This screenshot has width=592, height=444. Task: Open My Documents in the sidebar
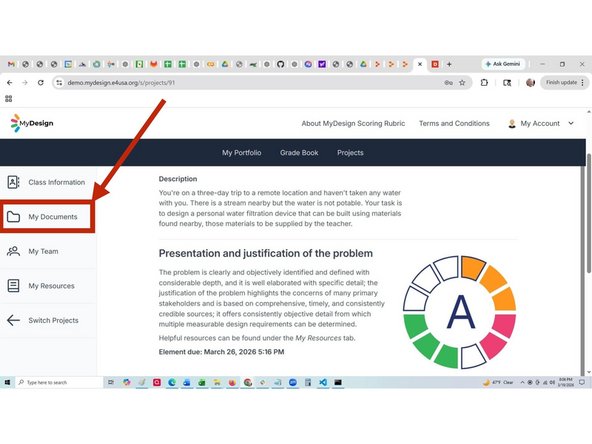point(47,217)
